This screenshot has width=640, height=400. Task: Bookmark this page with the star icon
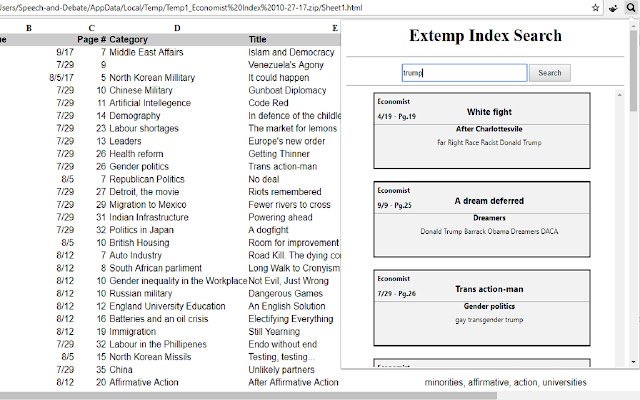click(596, 8)
